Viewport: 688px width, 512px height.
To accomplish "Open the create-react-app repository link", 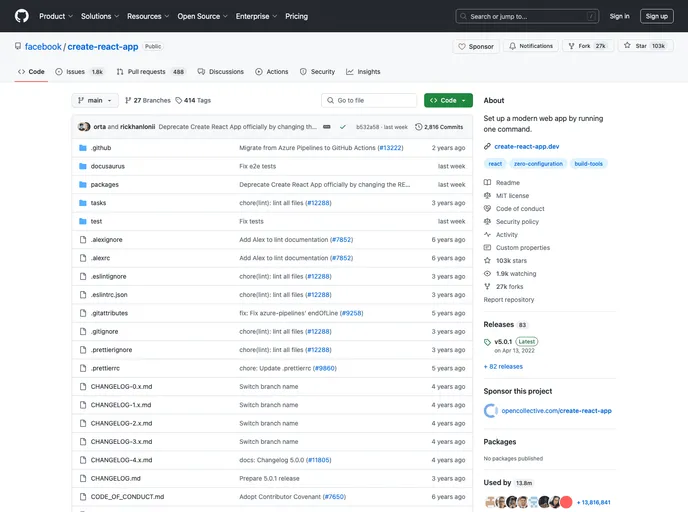I will point(103,47).
